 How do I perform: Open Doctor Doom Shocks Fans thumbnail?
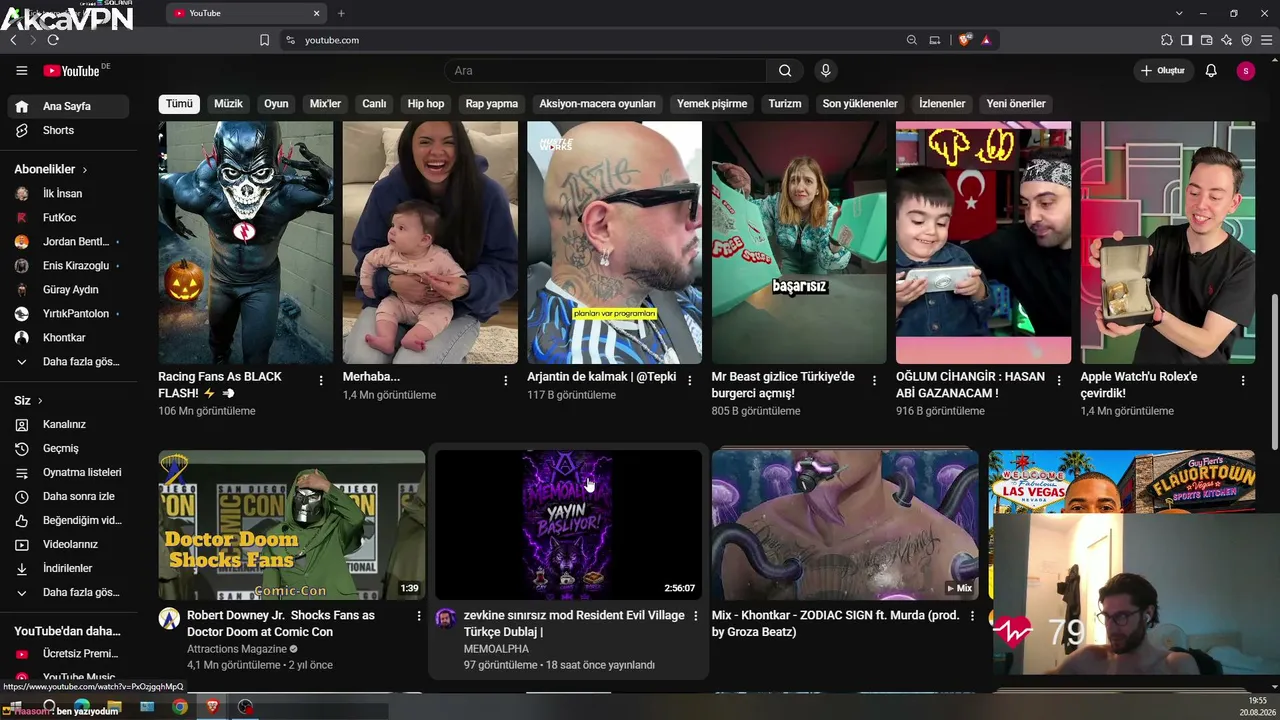[x=292, y=525]
